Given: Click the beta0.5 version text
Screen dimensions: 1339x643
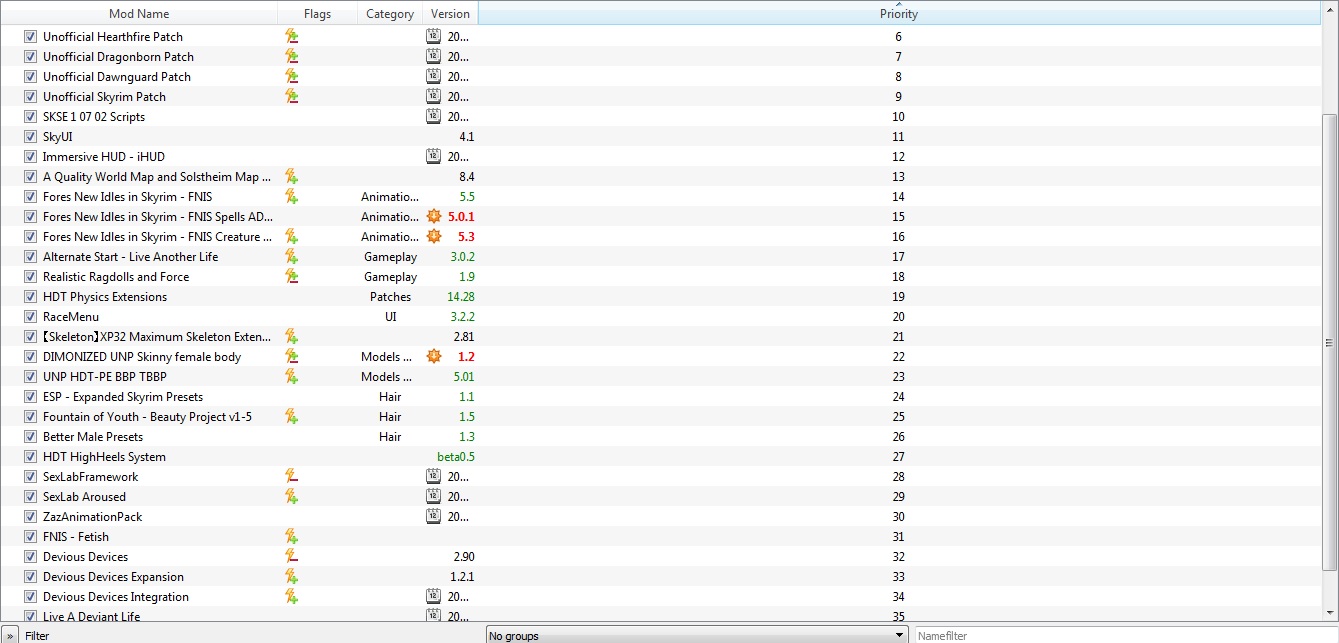Looking at the screenshot, I should coord(456,456).
